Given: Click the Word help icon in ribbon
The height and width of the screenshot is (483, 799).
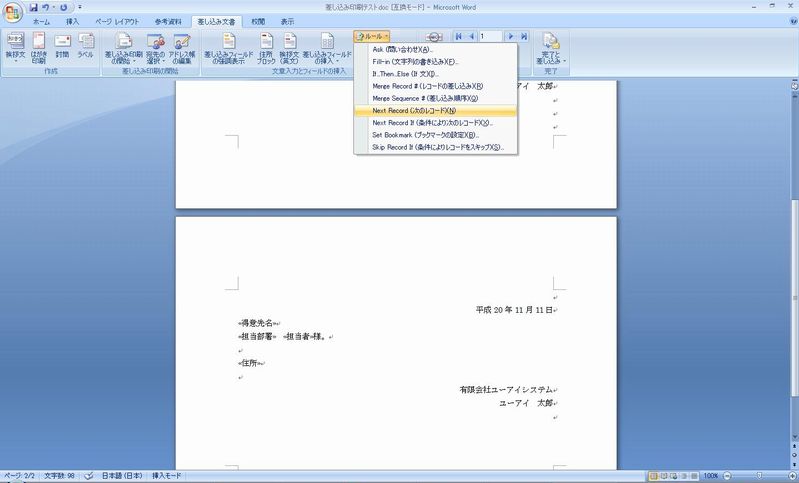Looking at the screenshot, I should (793, 21).
